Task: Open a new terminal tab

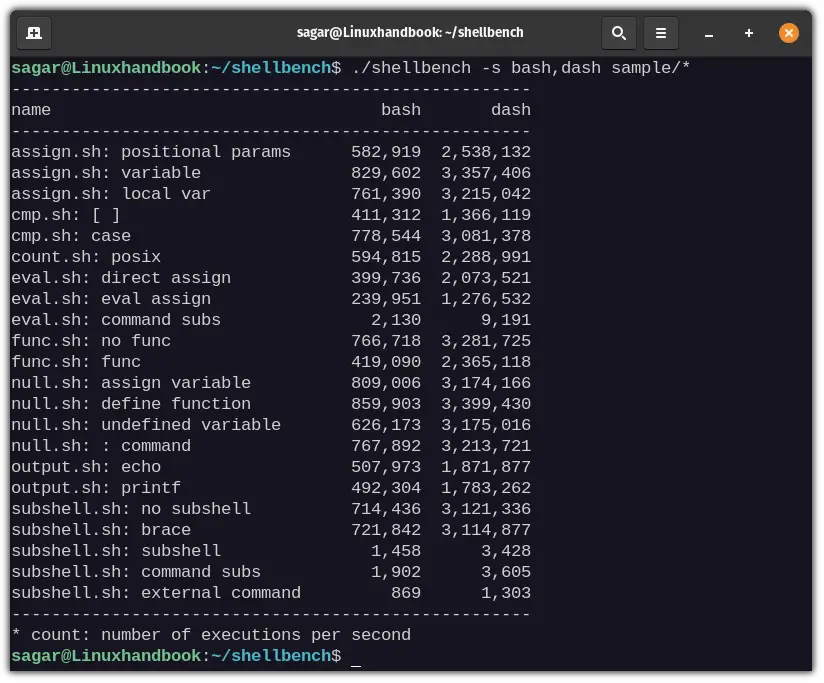Action: coord(33,32)
